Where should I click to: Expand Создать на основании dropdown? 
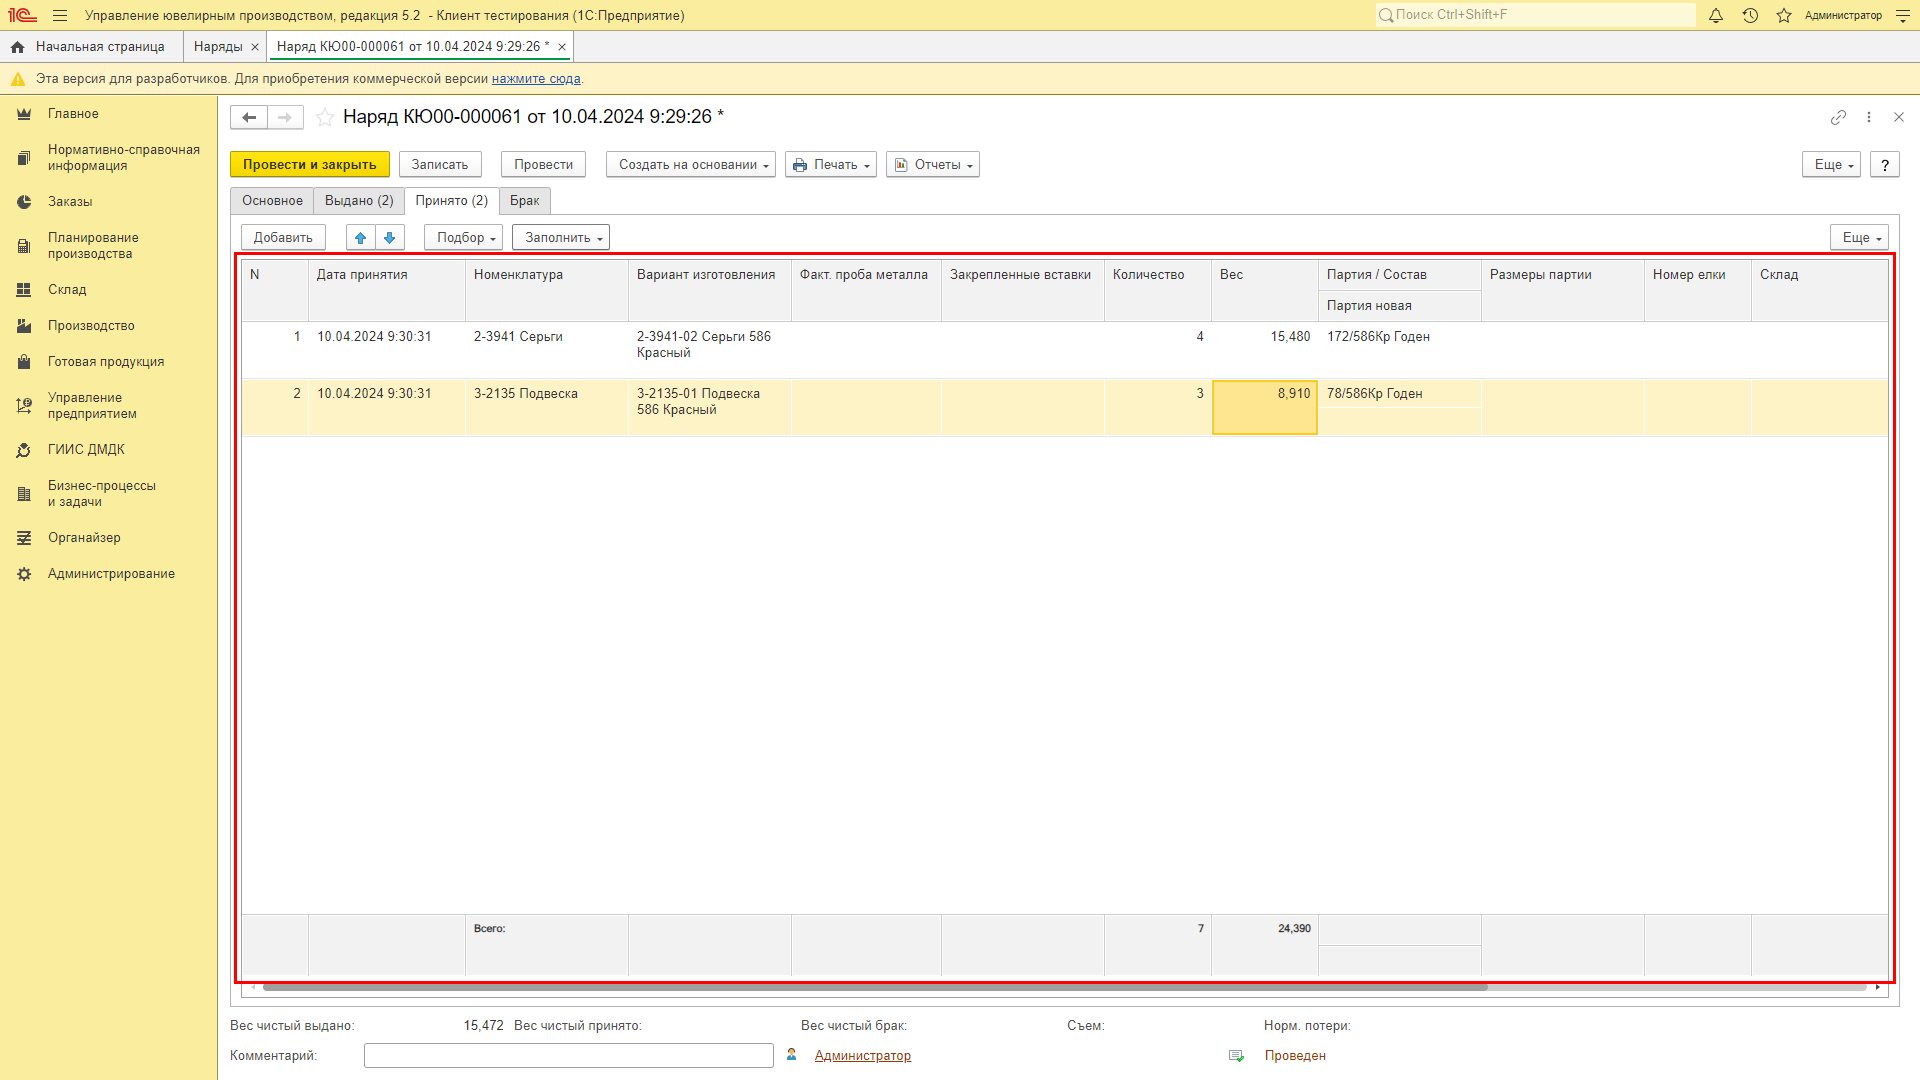point(691,165)
